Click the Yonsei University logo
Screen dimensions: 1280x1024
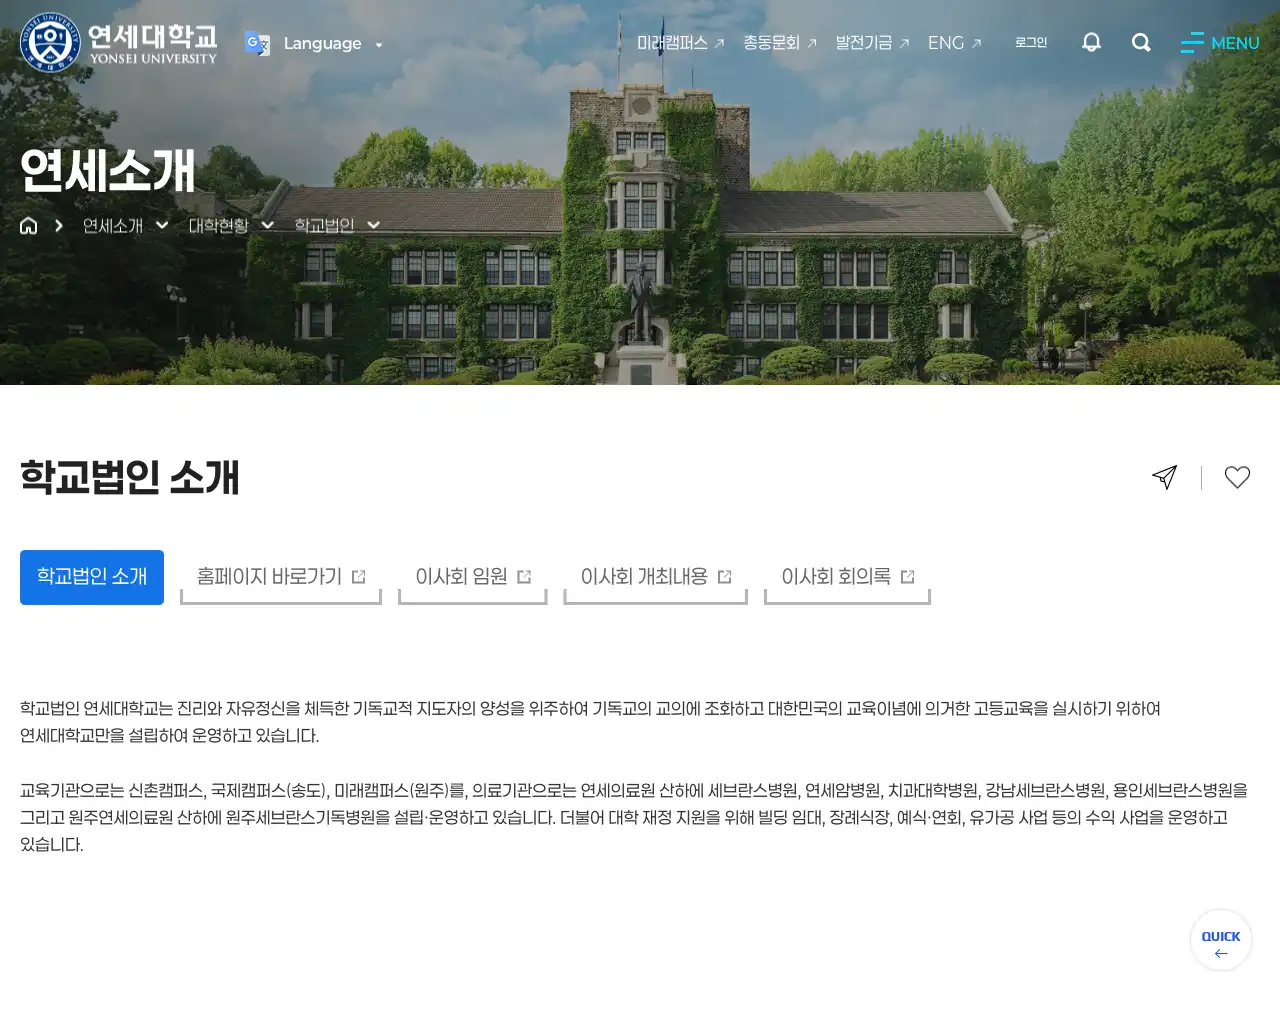(119, 43)
